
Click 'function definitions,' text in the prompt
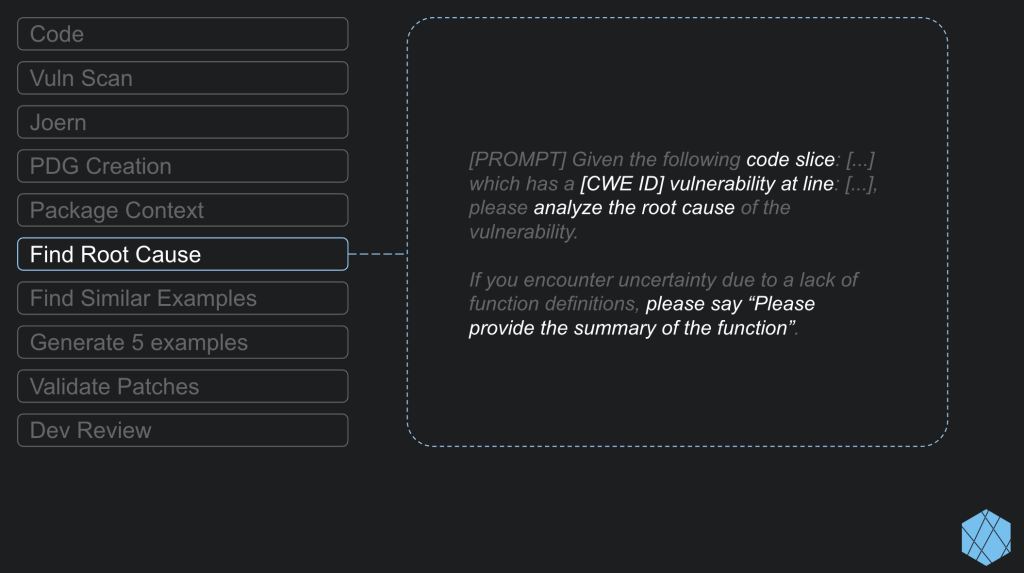coord(554,304)
